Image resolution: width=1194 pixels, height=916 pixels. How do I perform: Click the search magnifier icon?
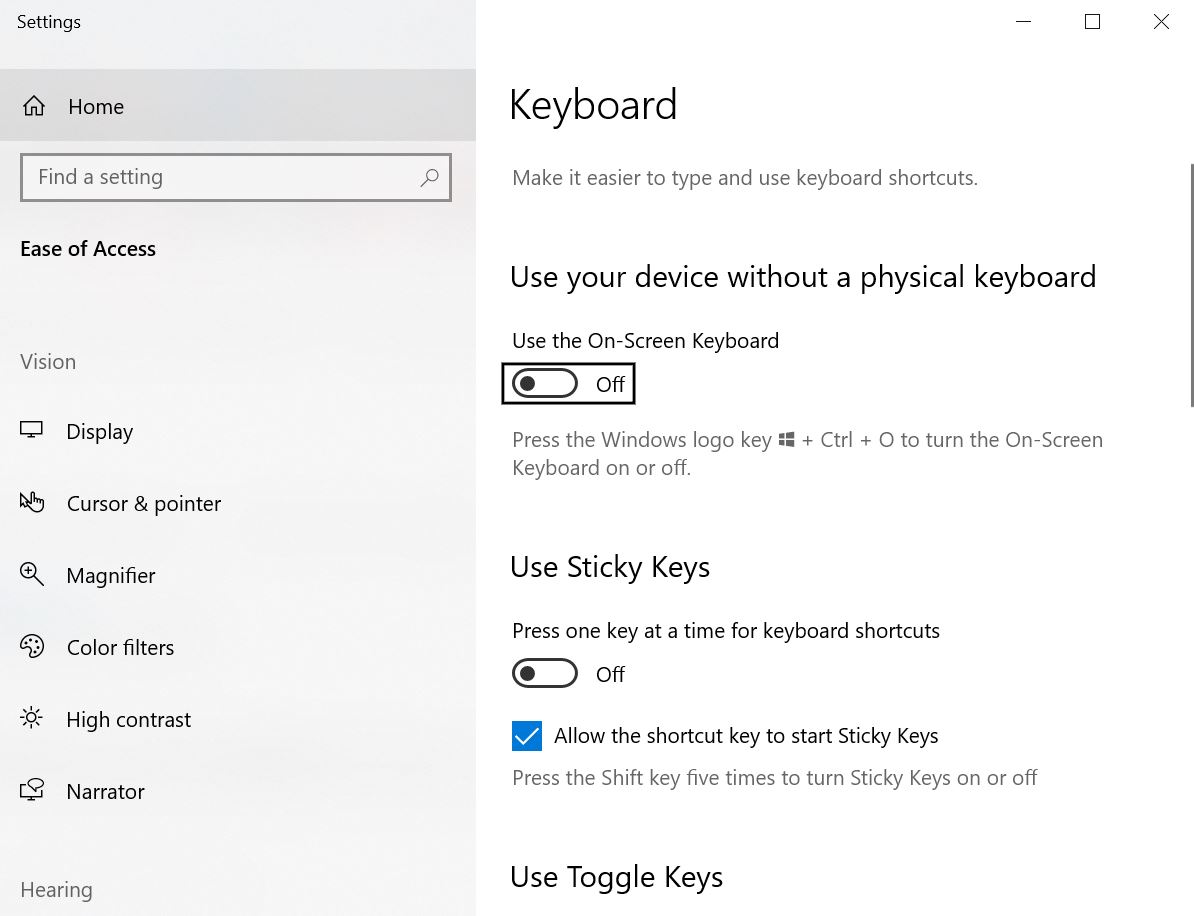click(x=430, y=177)
